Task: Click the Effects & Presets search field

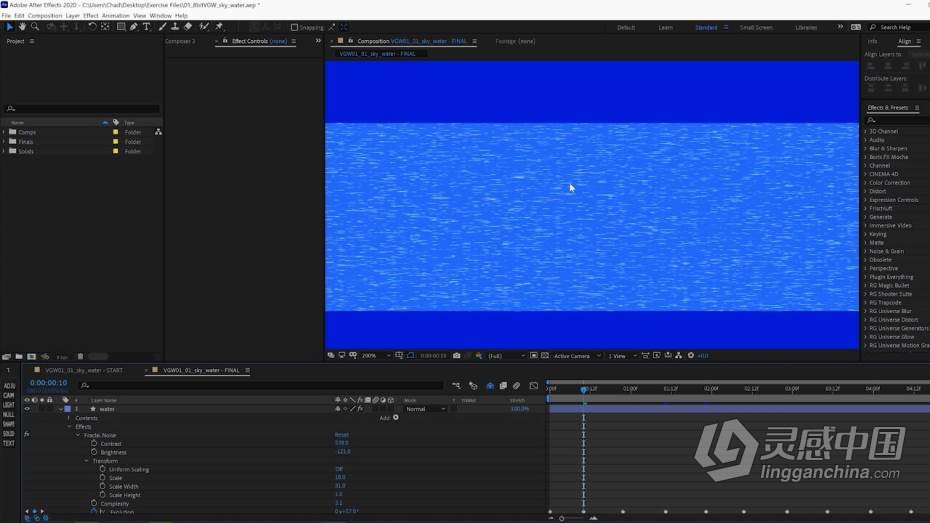Action: point(897,120)
